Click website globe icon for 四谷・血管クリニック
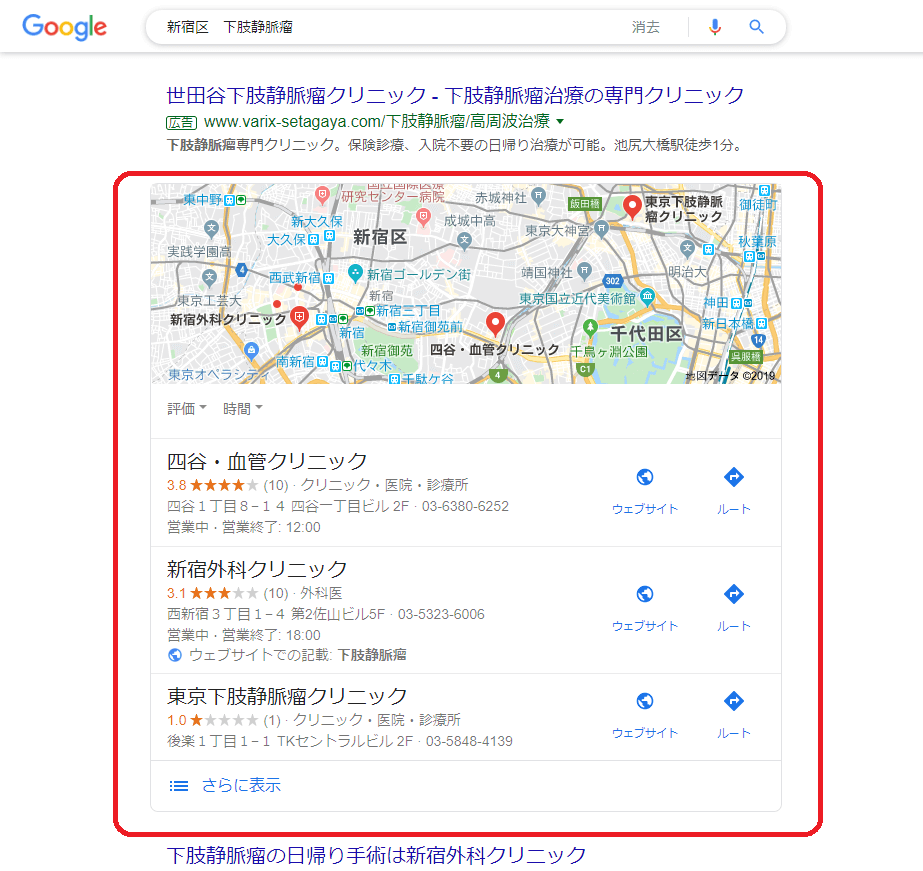Image resolution: width=923 pixels, height=871 pixels. click(645, 477)
